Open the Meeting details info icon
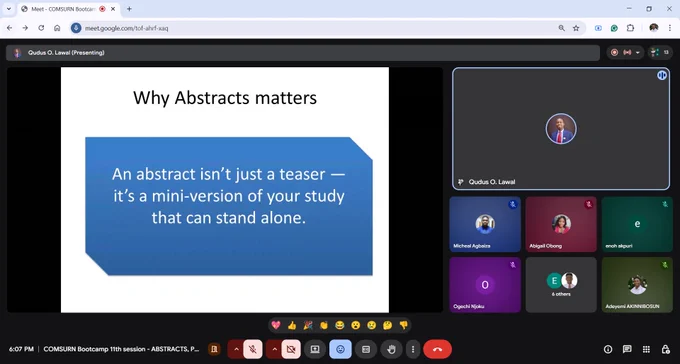 pyautogui.click(x=608, y=349)
